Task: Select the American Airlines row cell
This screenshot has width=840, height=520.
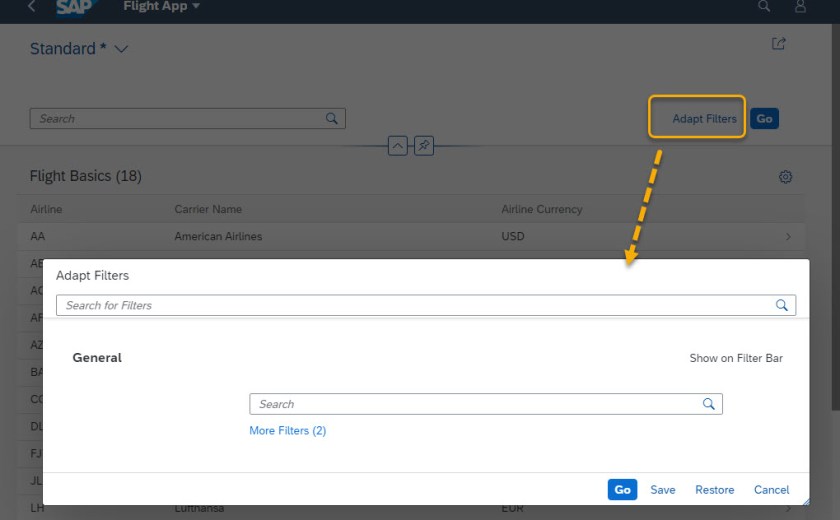Action: pos(218,237)
